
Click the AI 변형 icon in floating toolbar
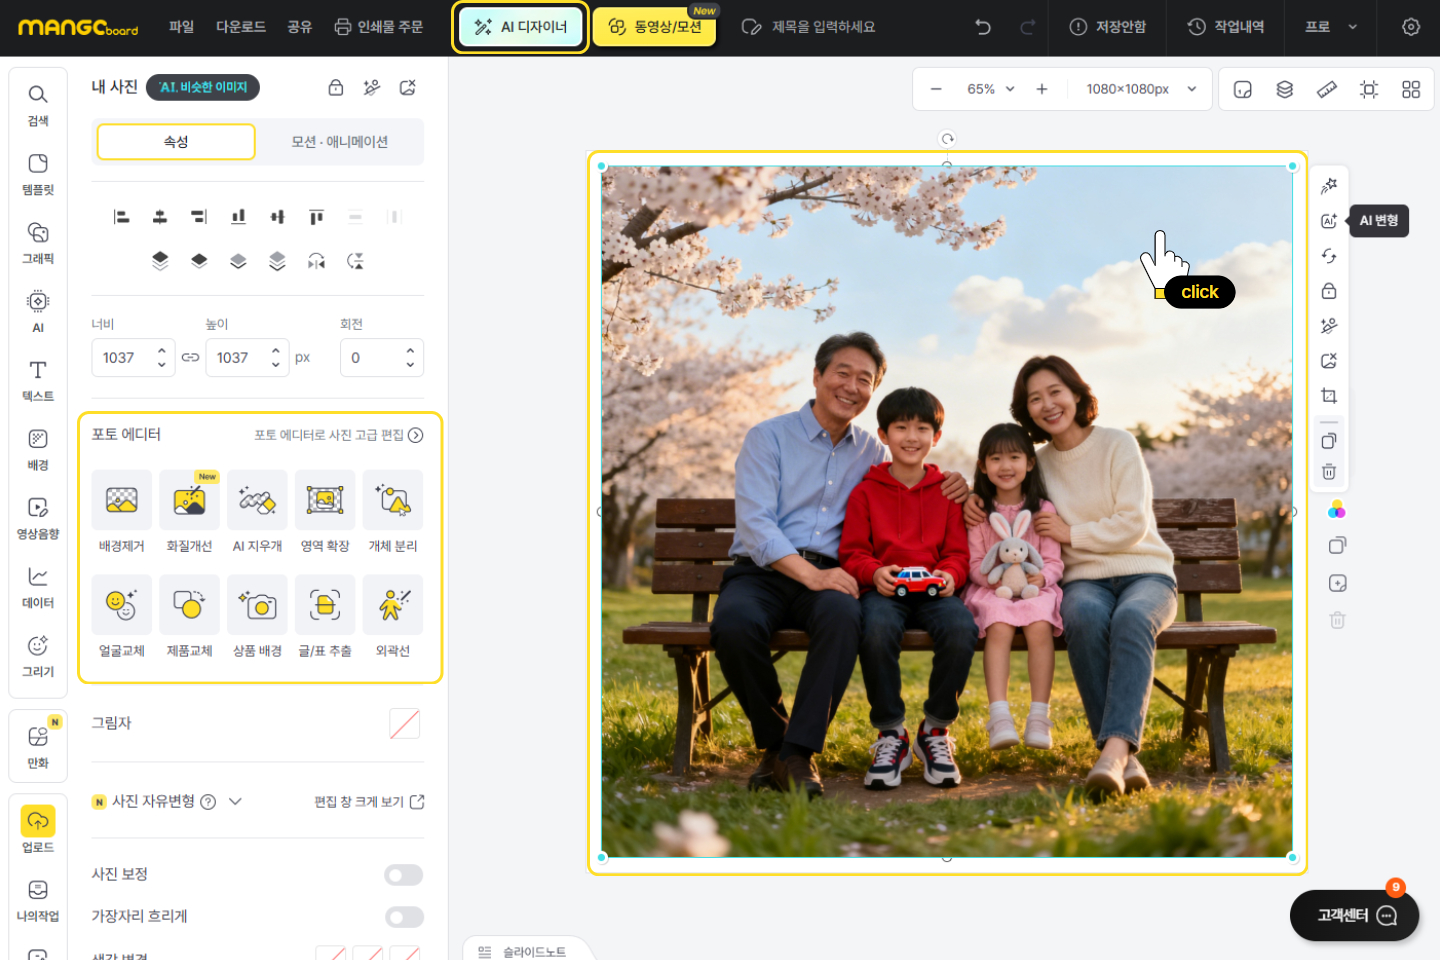[1329, 221]
